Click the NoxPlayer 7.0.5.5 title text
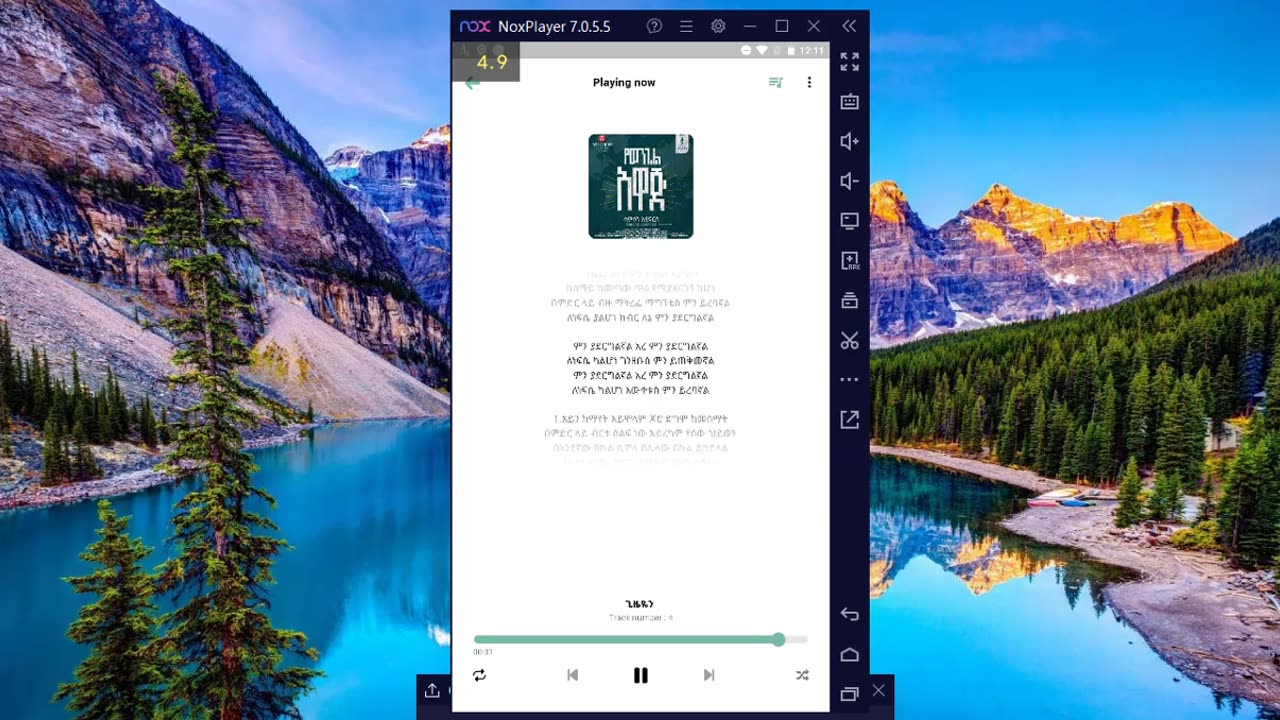Viewport: 1280px width, 720px height. (554, 26)
